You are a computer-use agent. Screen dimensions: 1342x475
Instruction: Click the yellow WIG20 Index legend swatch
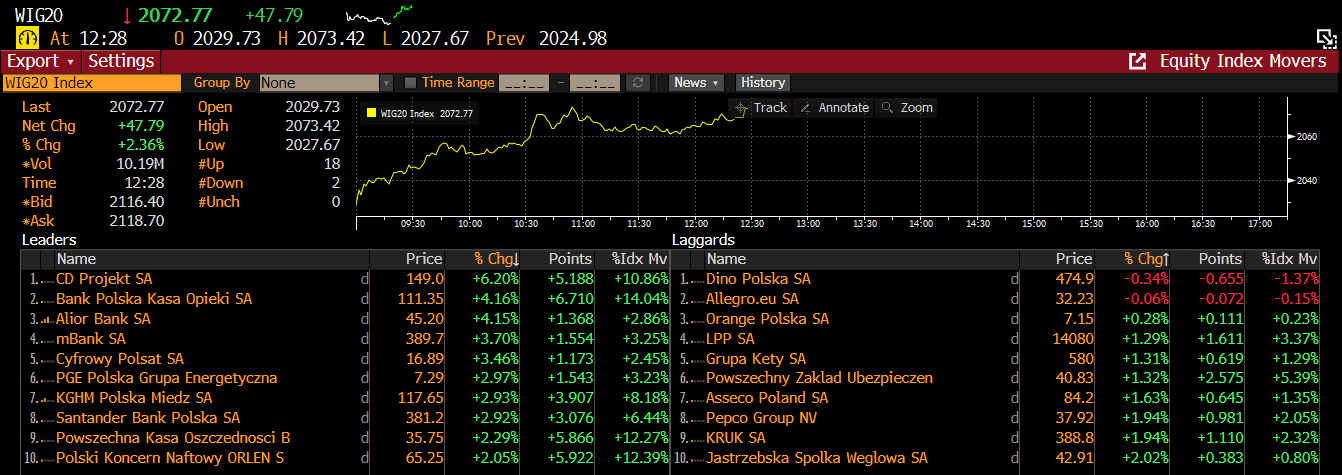point(372,114)
